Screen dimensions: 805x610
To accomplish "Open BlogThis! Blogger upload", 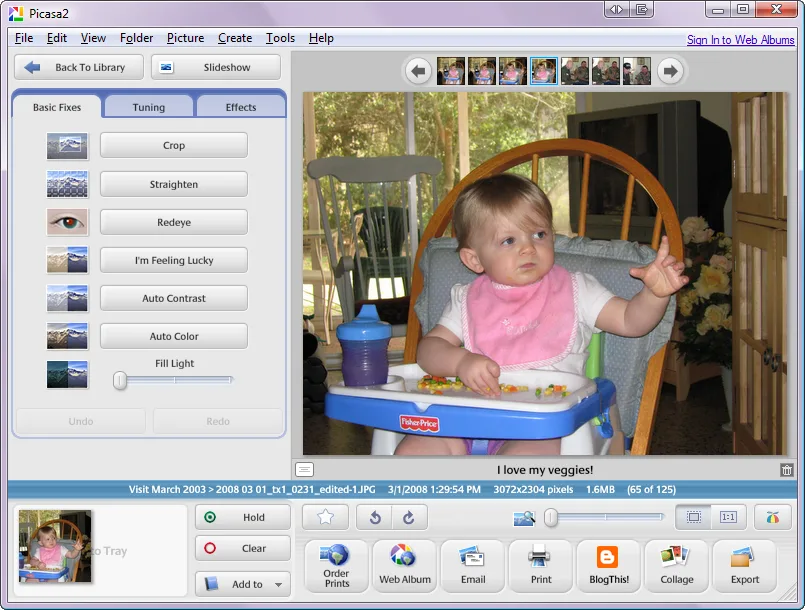I will pyautogui.click(x=609, y=565).
